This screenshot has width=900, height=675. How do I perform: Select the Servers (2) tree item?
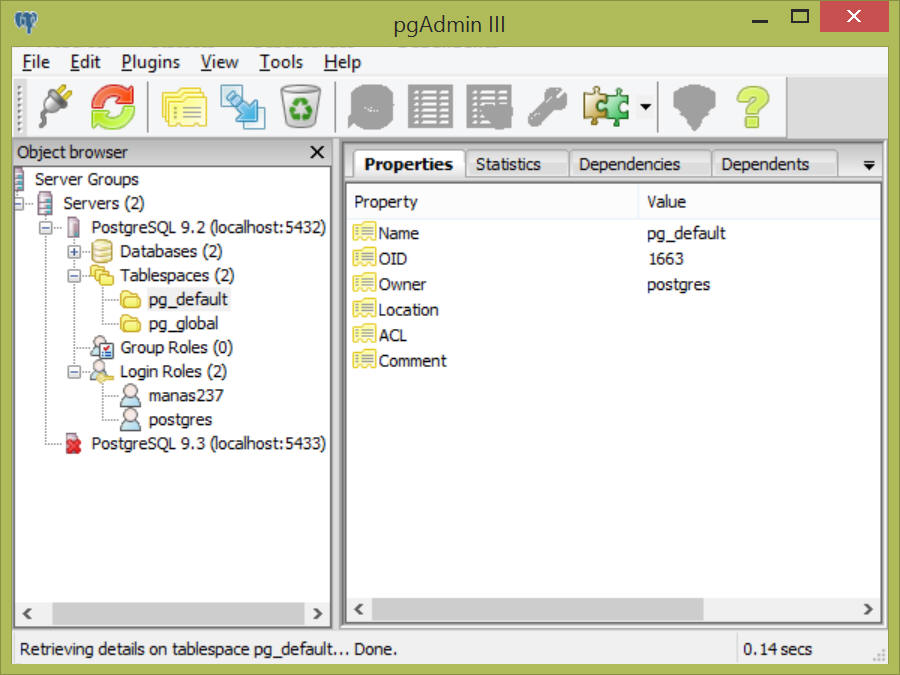(x=103, y=203)
